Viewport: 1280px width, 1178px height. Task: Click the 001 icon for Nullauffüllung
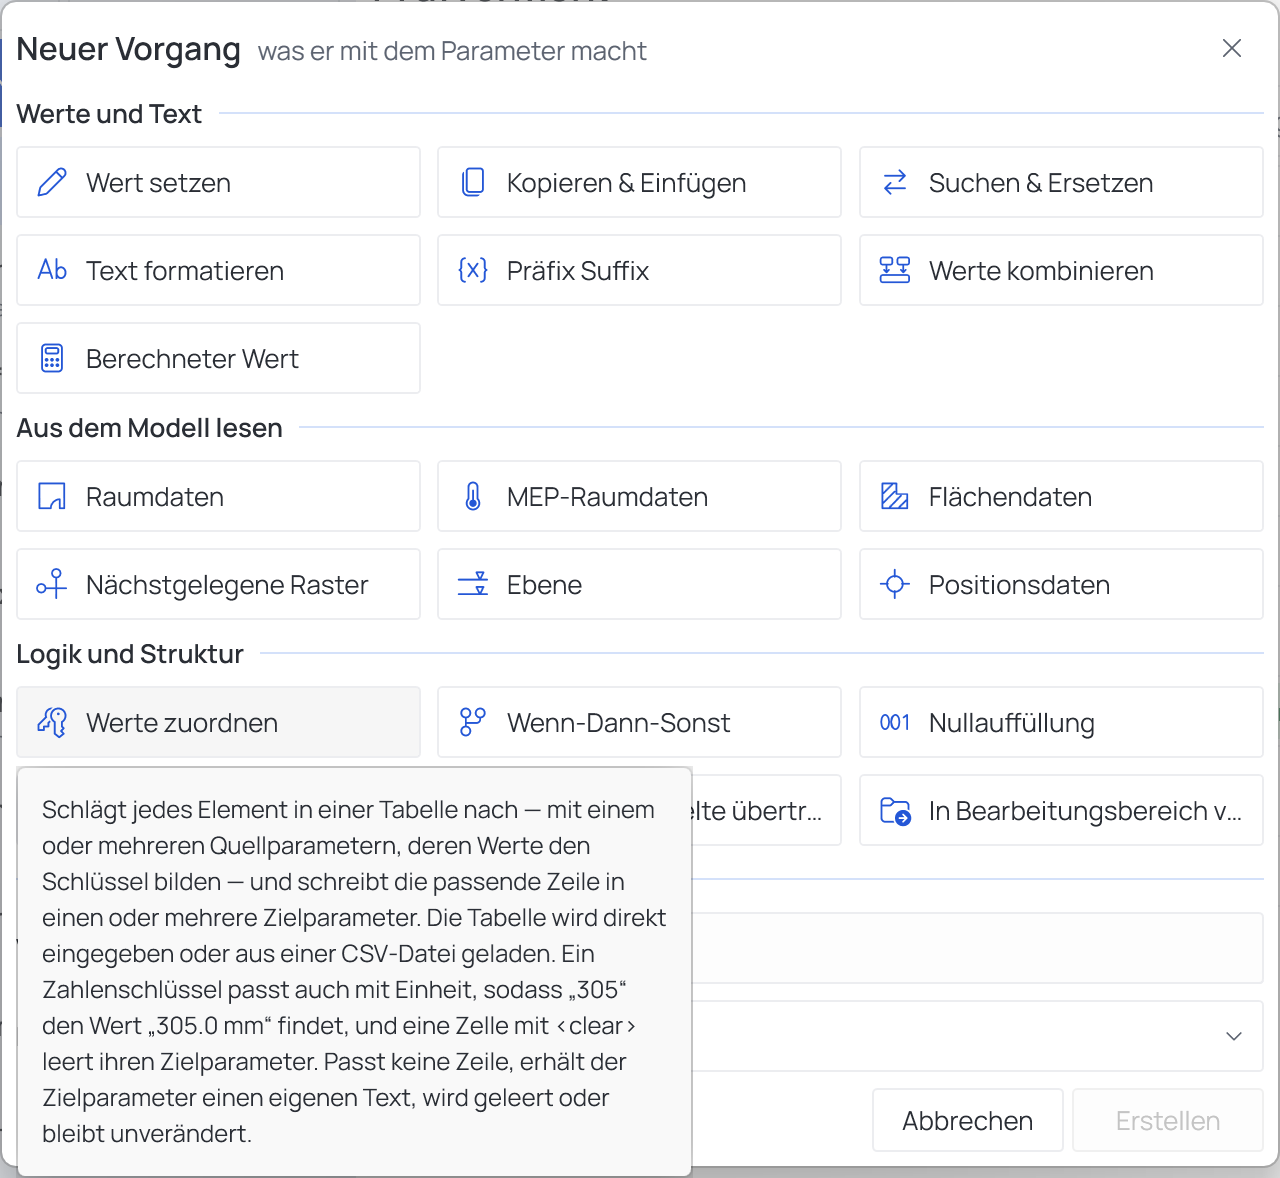pos(895,722)
